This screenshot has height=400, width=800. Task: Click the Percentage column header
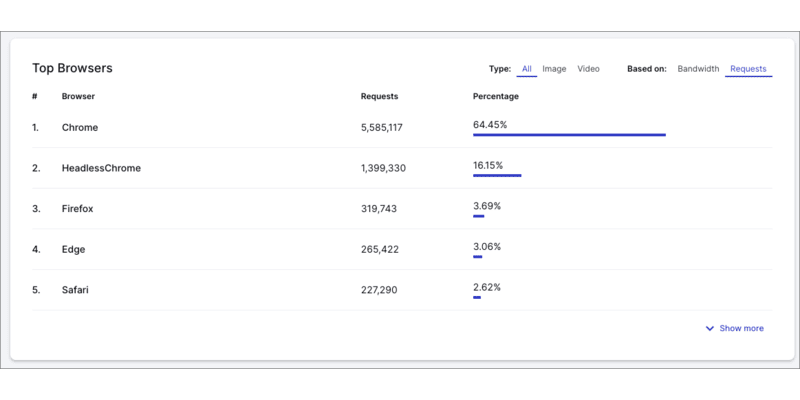point(496,96)
